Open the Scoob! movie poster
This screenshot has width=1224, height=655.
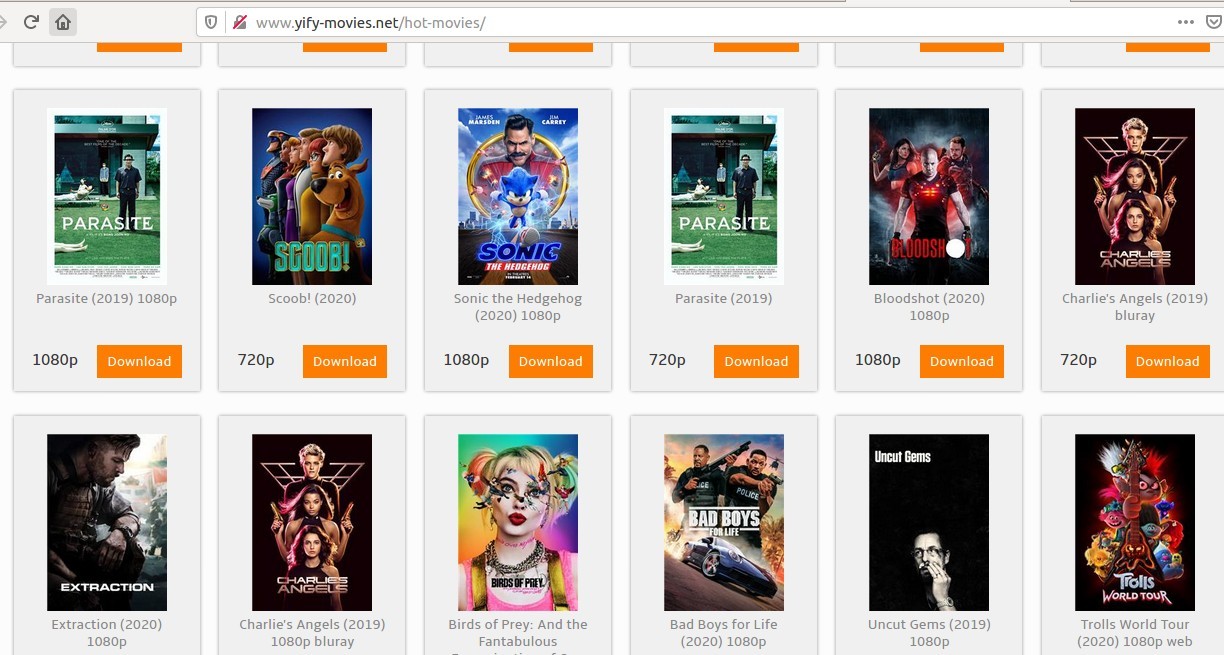pyautogui.click(x=312, y=196)
